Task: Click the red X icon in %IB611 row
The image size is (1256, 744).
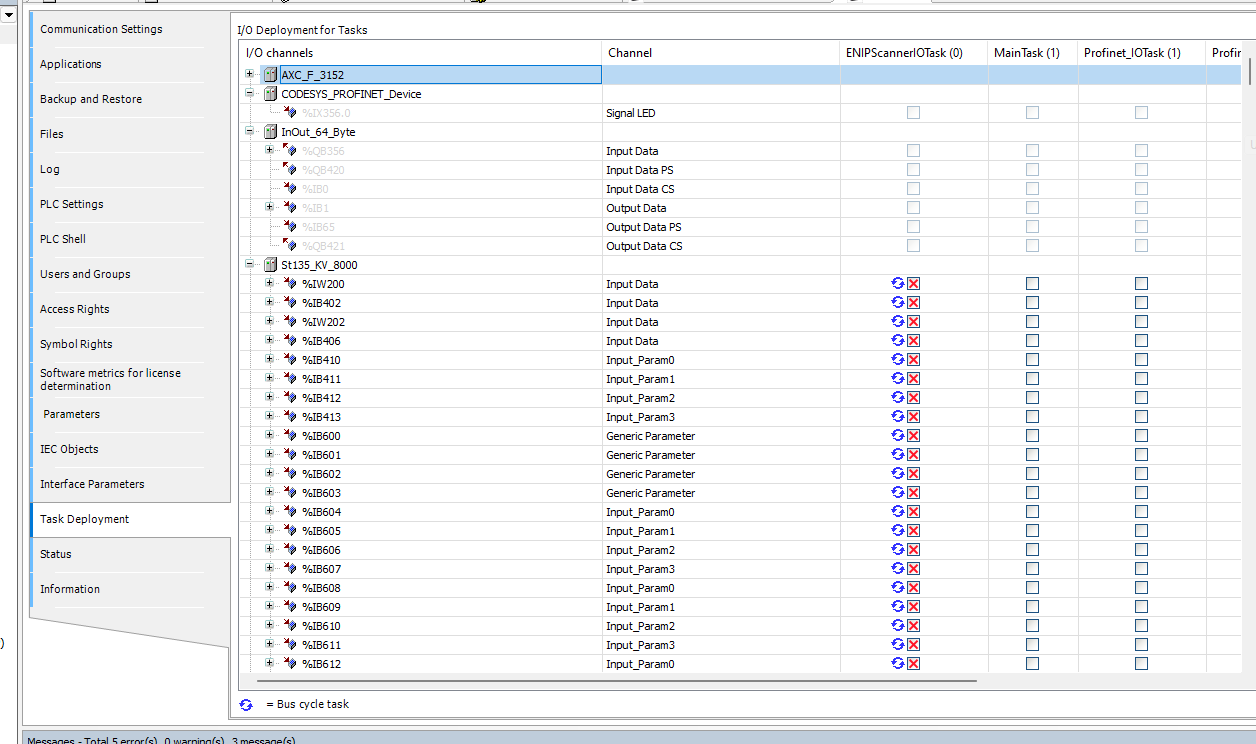Action: coord(913,644)
